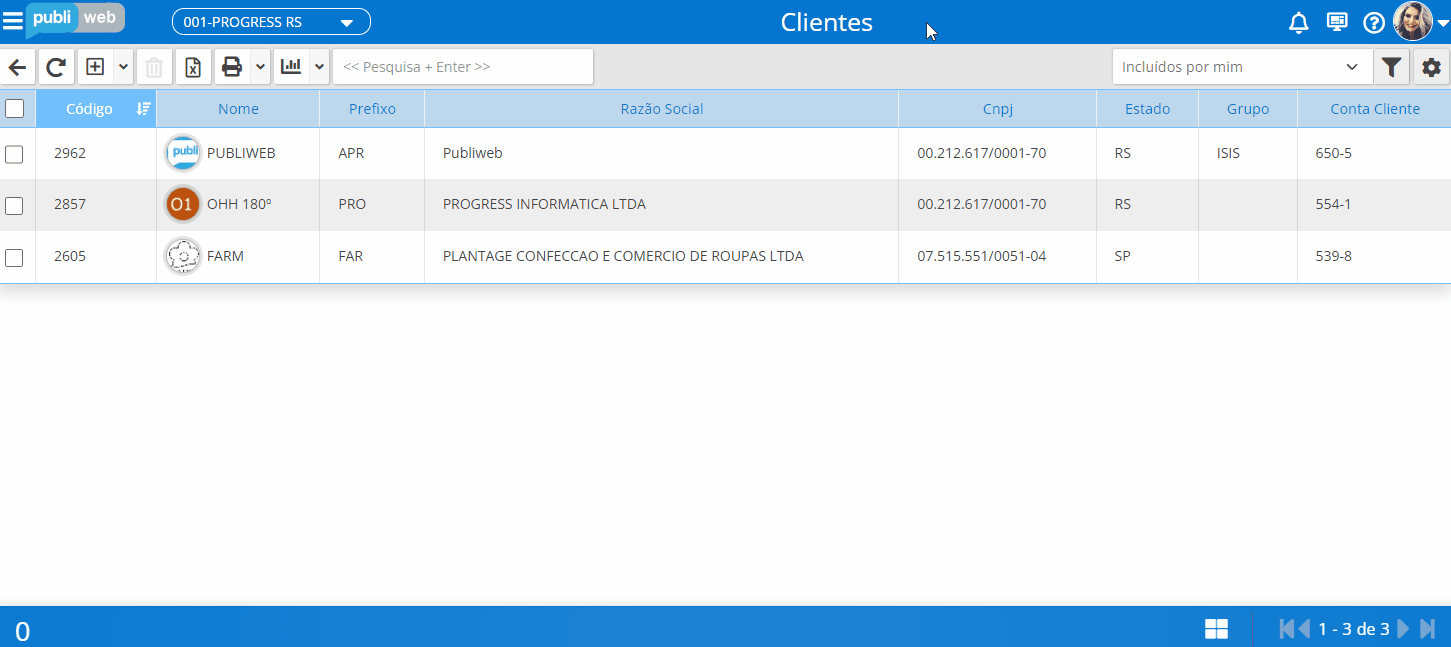Go to the previous page
1451x647 pixels.
click(1304, 629)
